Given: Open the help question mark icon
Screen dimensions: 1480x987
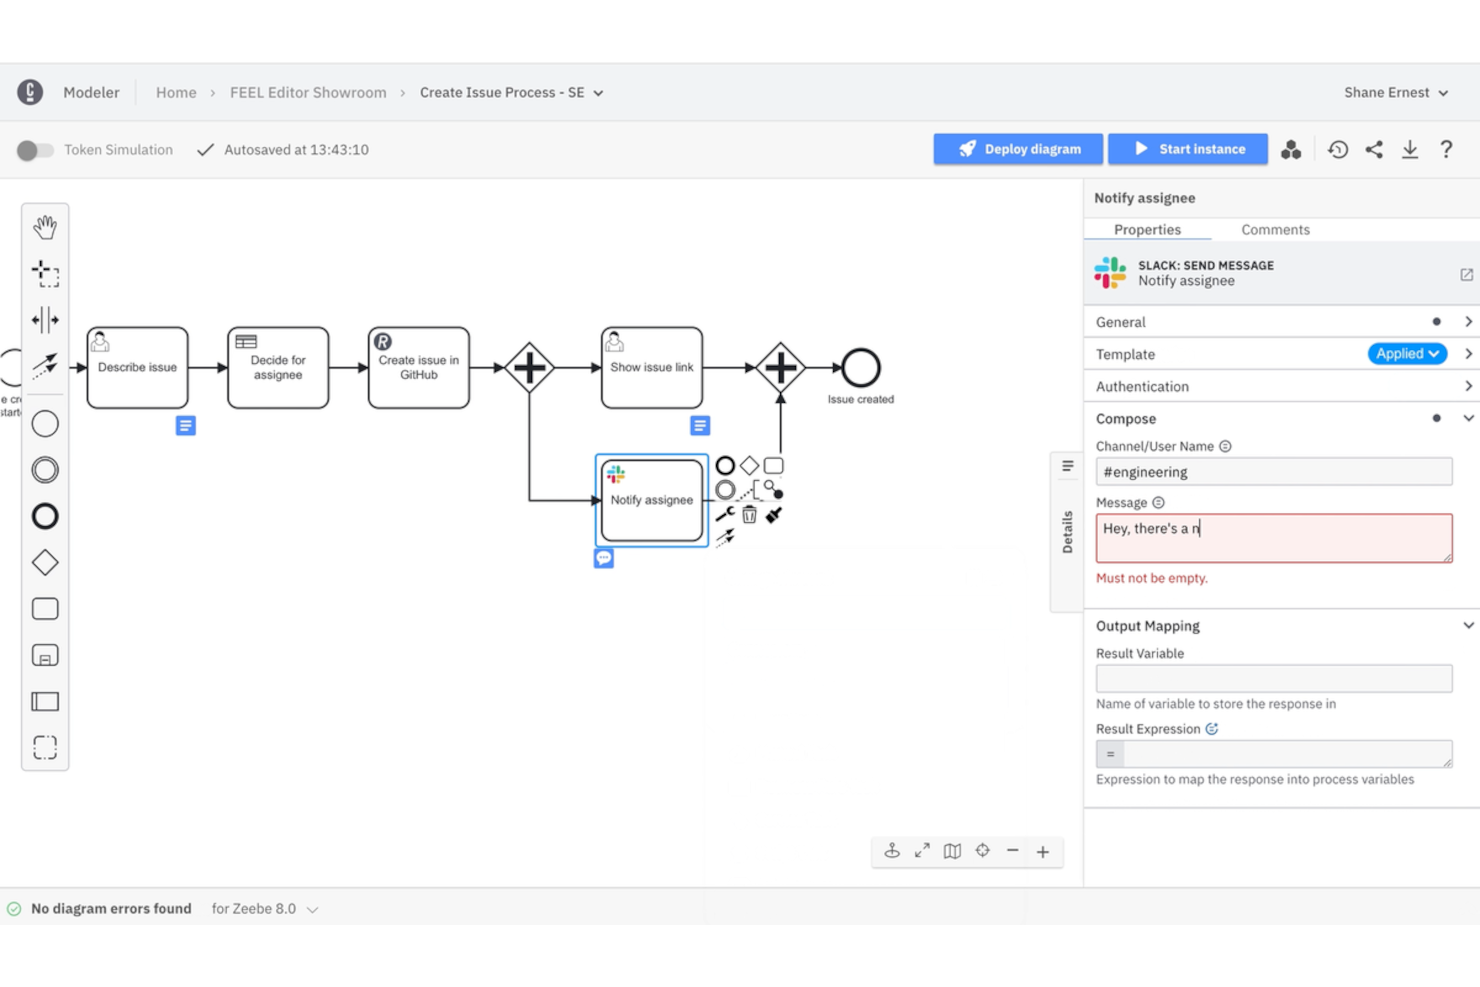Looking at the screenshot, I should tap(1446, 150).
